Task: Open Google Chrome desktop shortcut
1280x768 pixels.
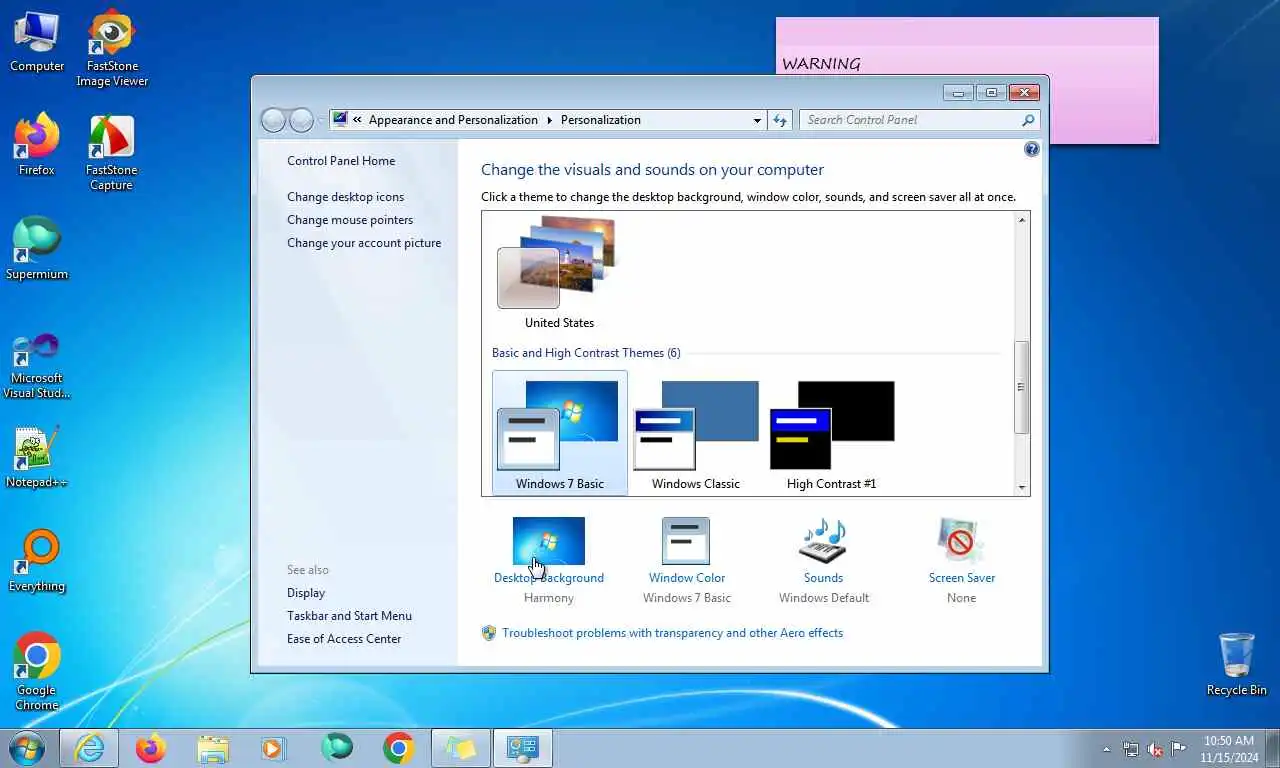Action: click(x=37, y=671)
